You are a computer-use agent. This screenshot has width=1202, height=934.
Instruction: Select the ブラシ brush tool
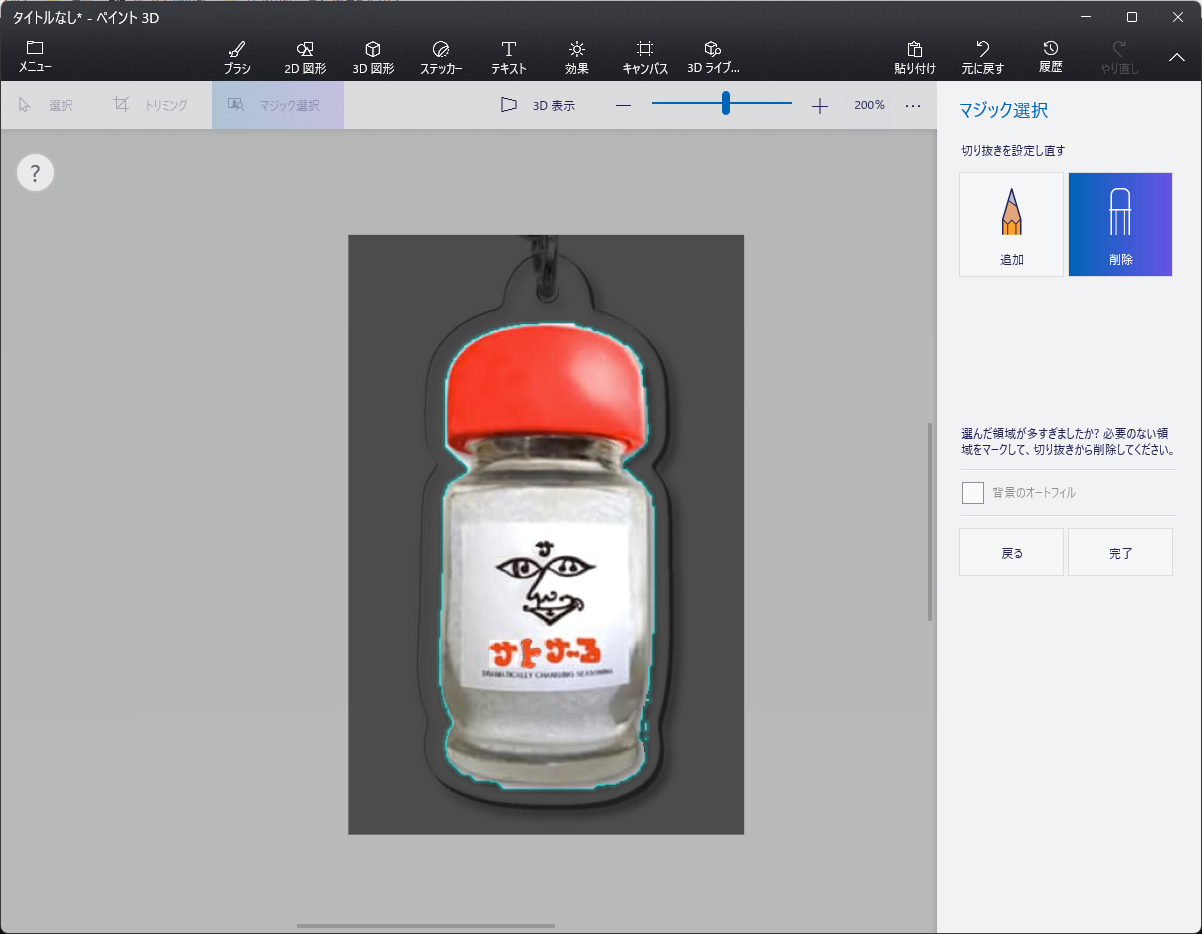point(237,57)
